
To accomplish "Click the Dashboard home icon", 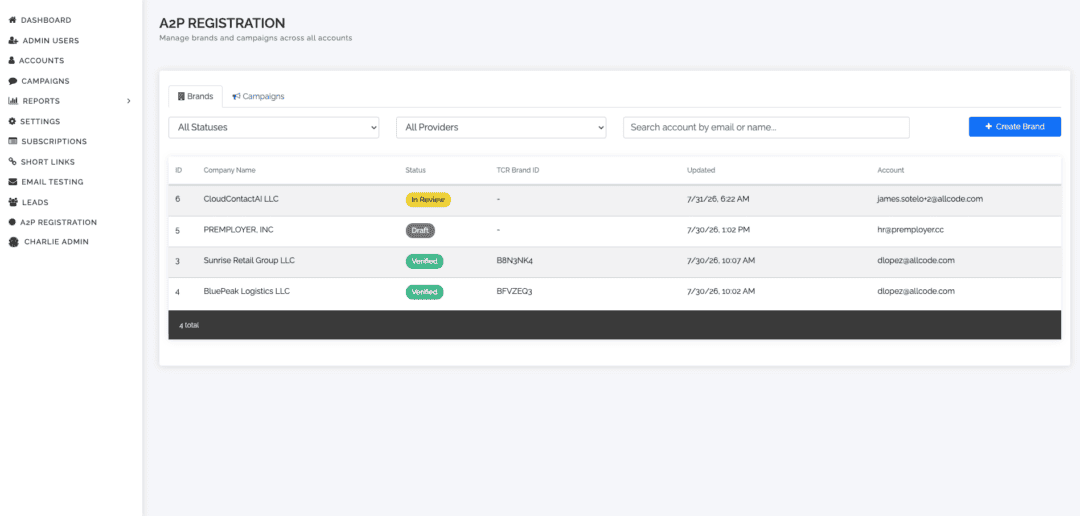I will coord(12,20).
